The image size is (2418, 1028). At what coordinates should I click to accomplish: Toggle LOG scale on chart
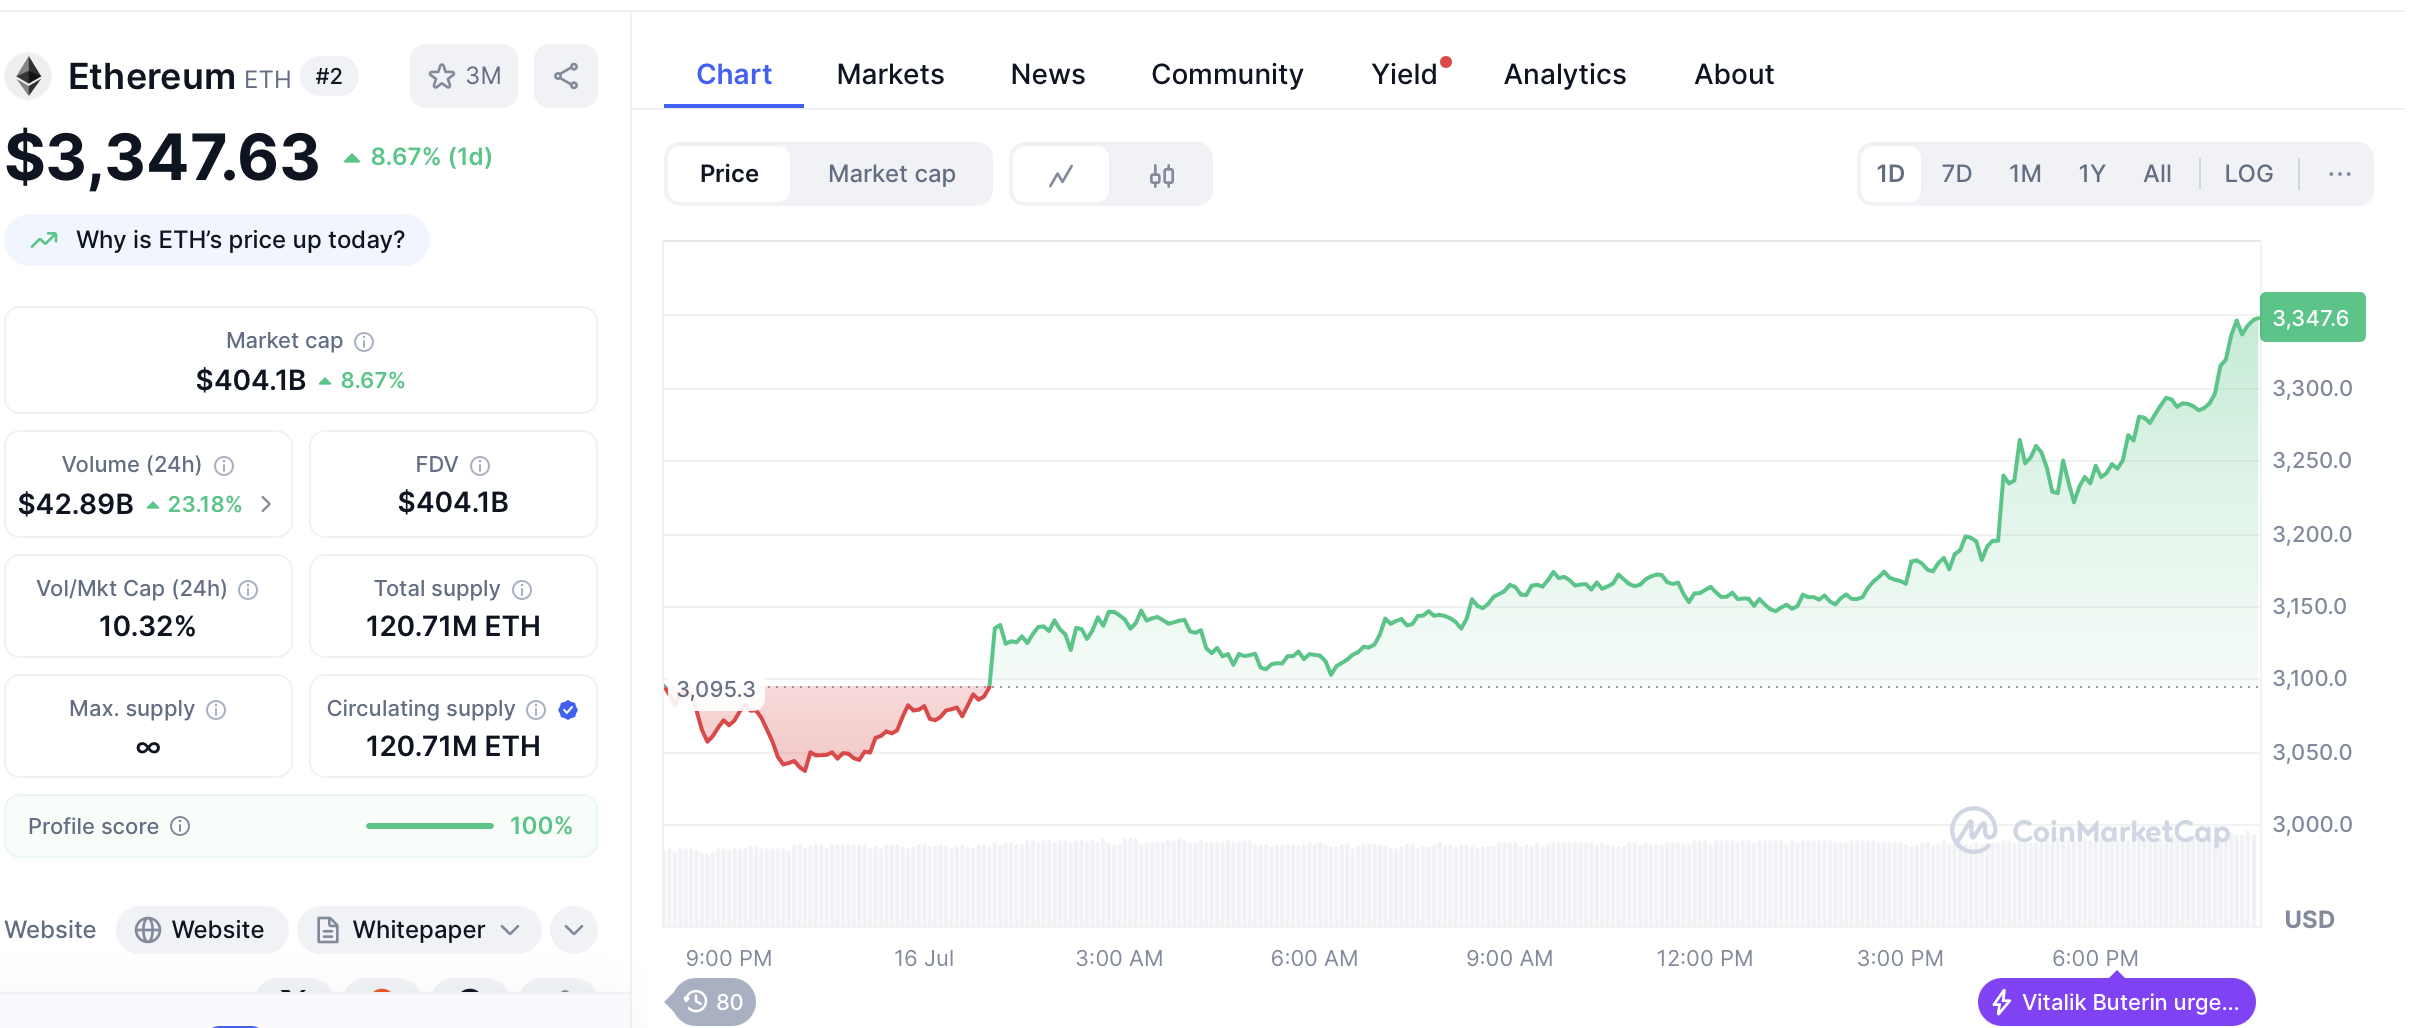2248,174
